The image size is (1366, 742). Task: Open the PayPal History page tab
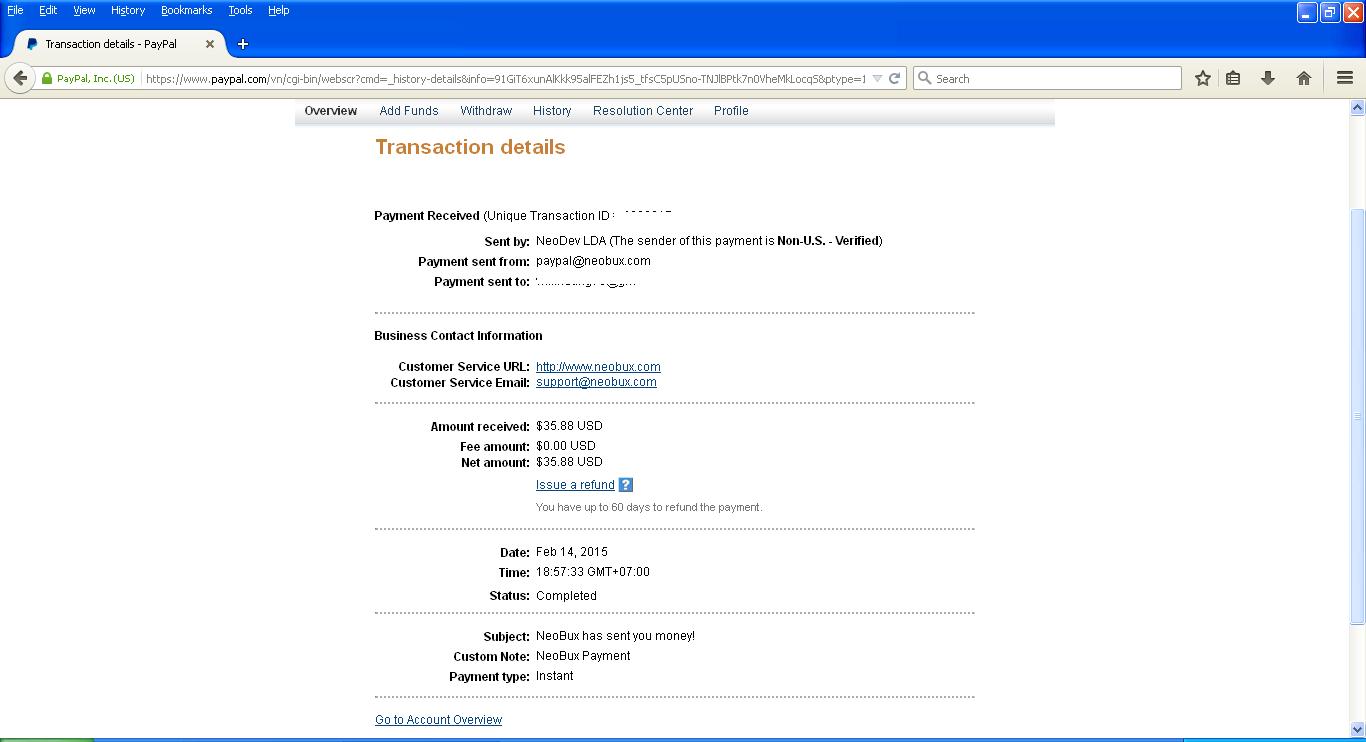coord(552,111)
